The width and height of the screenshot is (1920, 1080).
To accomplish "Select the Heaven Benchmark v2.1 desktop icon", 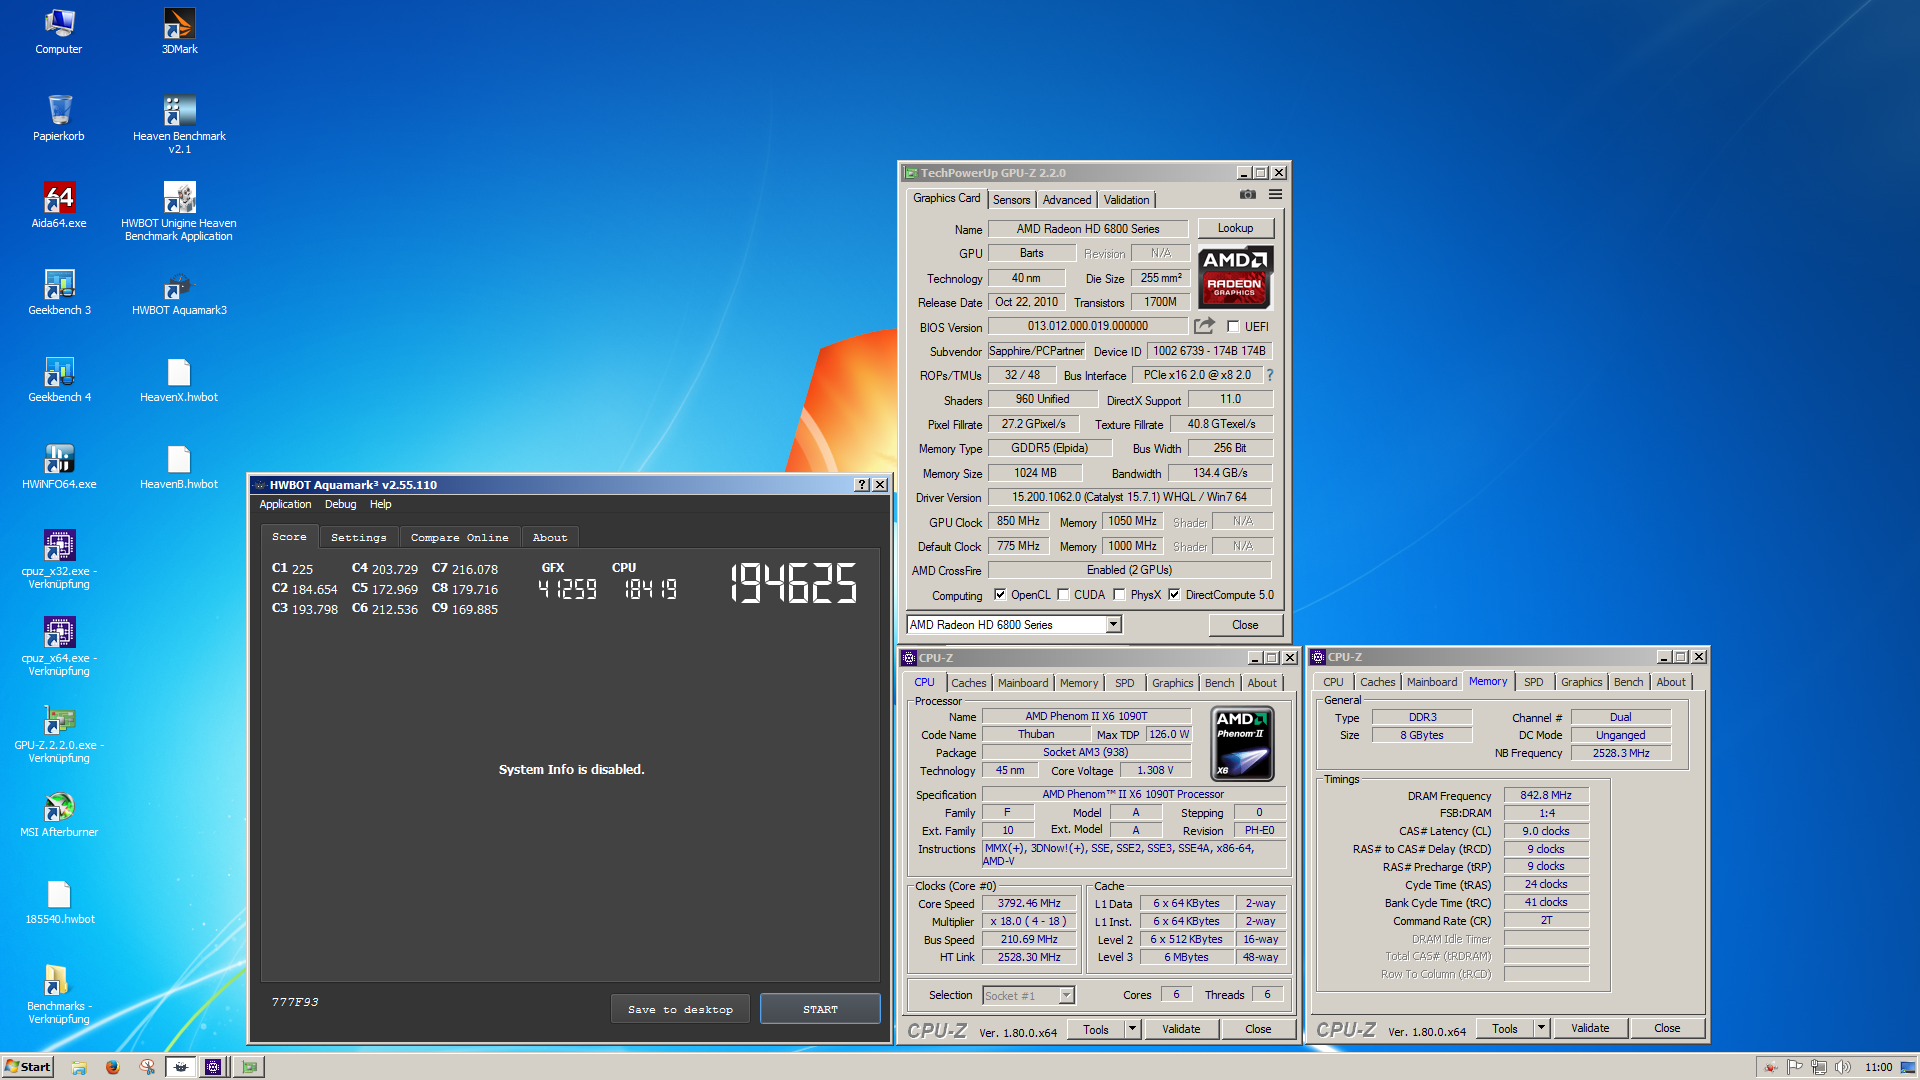I will coord(179,124).
